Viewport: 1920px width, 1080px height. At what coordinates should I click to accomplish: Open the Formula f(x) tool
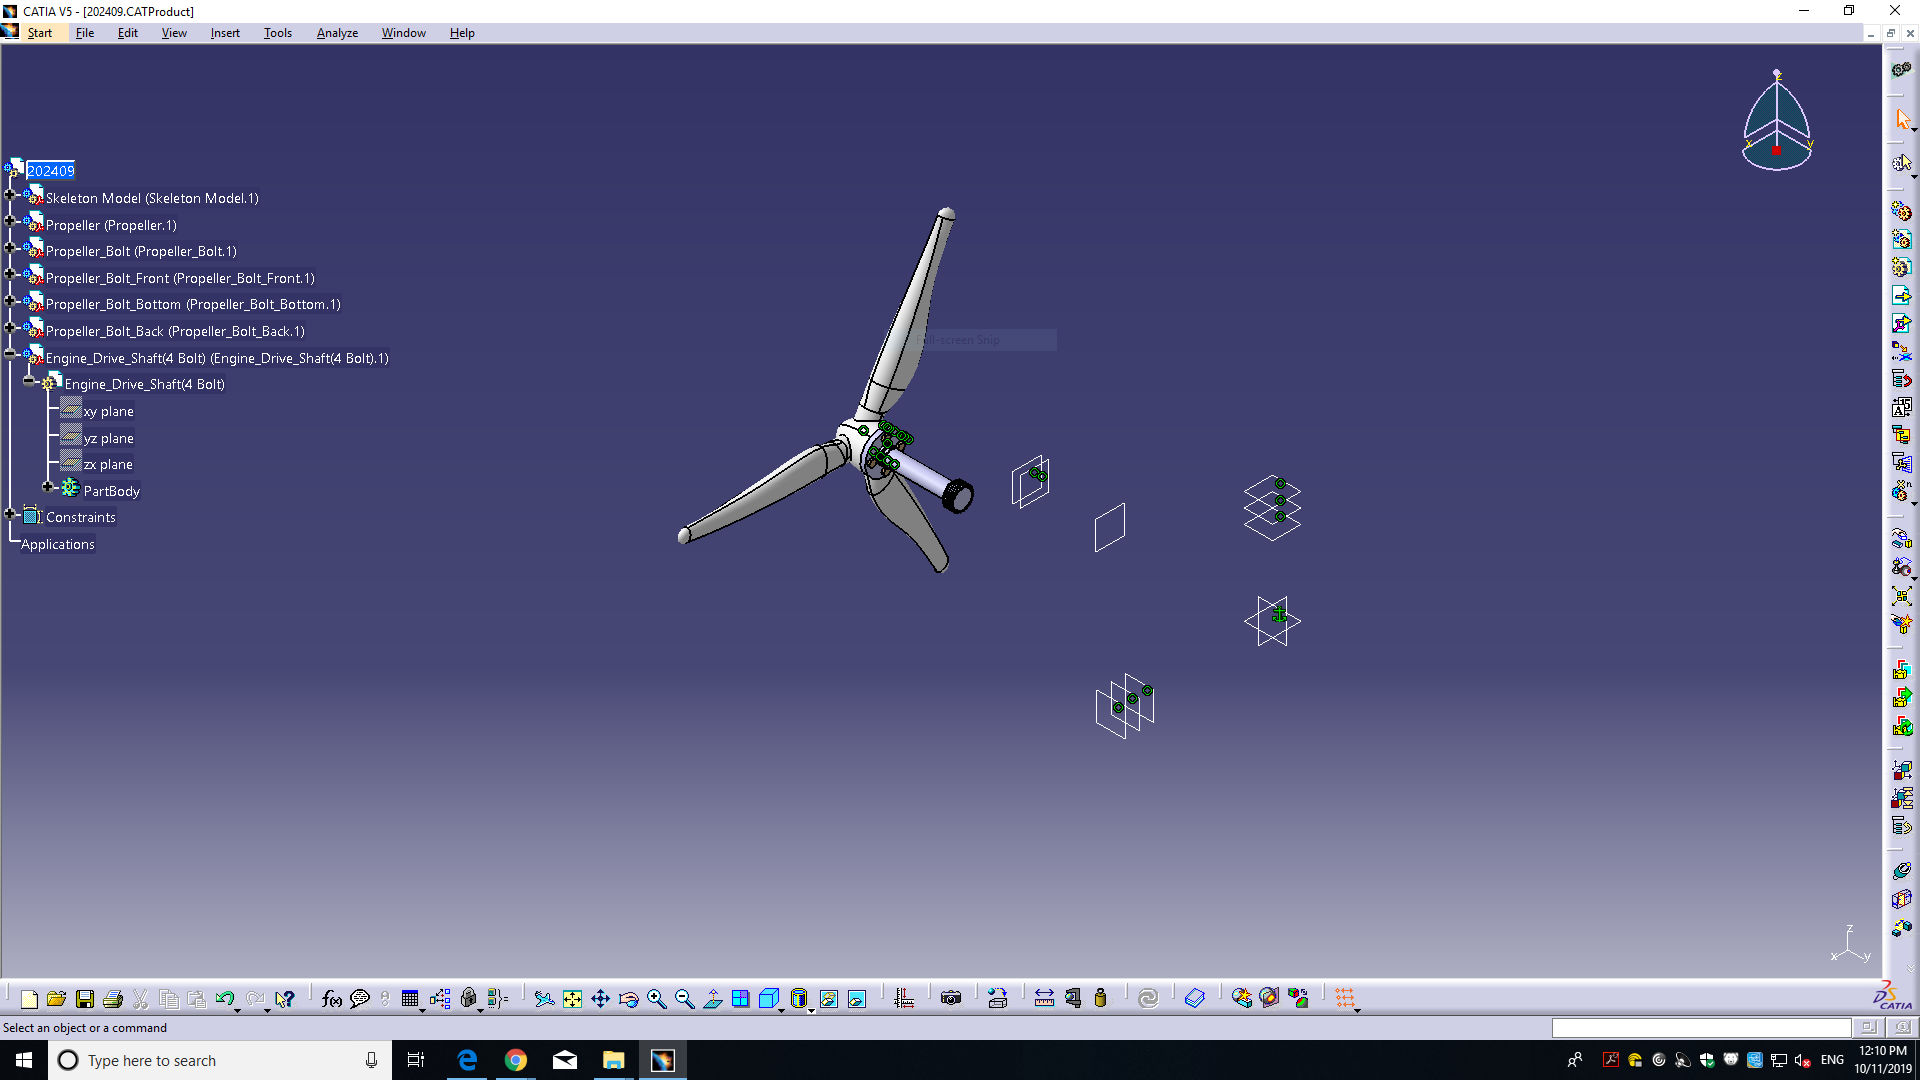(x=332, y=998)
